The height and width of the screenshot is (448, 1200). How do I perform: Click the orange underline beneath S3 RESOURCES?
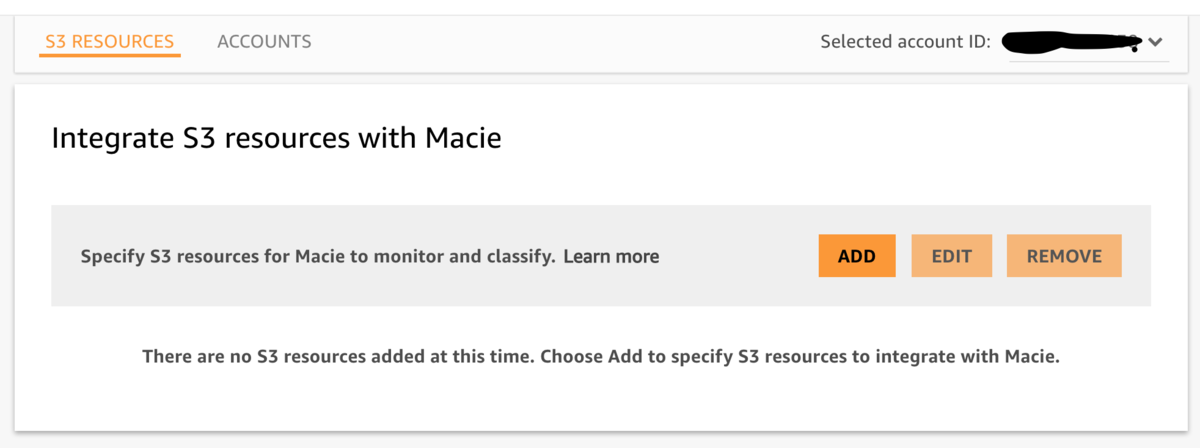tap(110, 55)
